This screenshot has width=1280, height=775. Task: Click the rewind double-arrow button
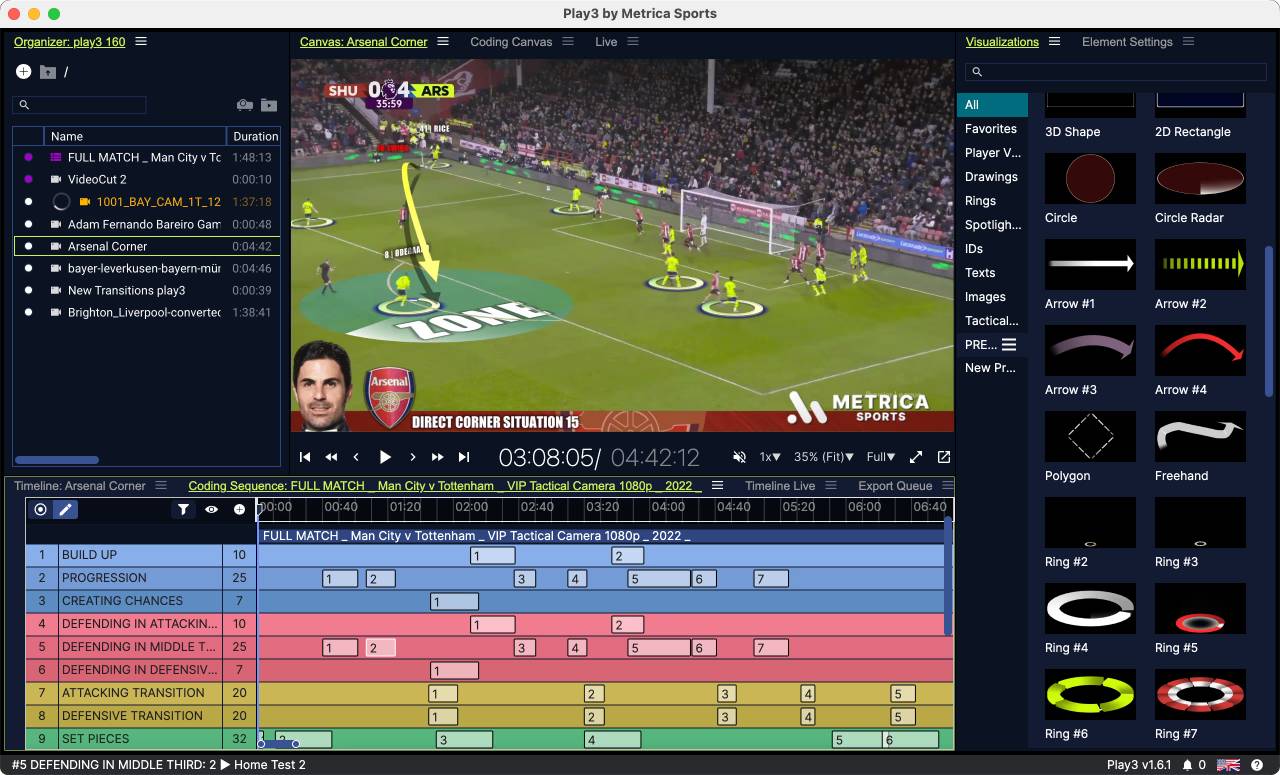[331, 457]
